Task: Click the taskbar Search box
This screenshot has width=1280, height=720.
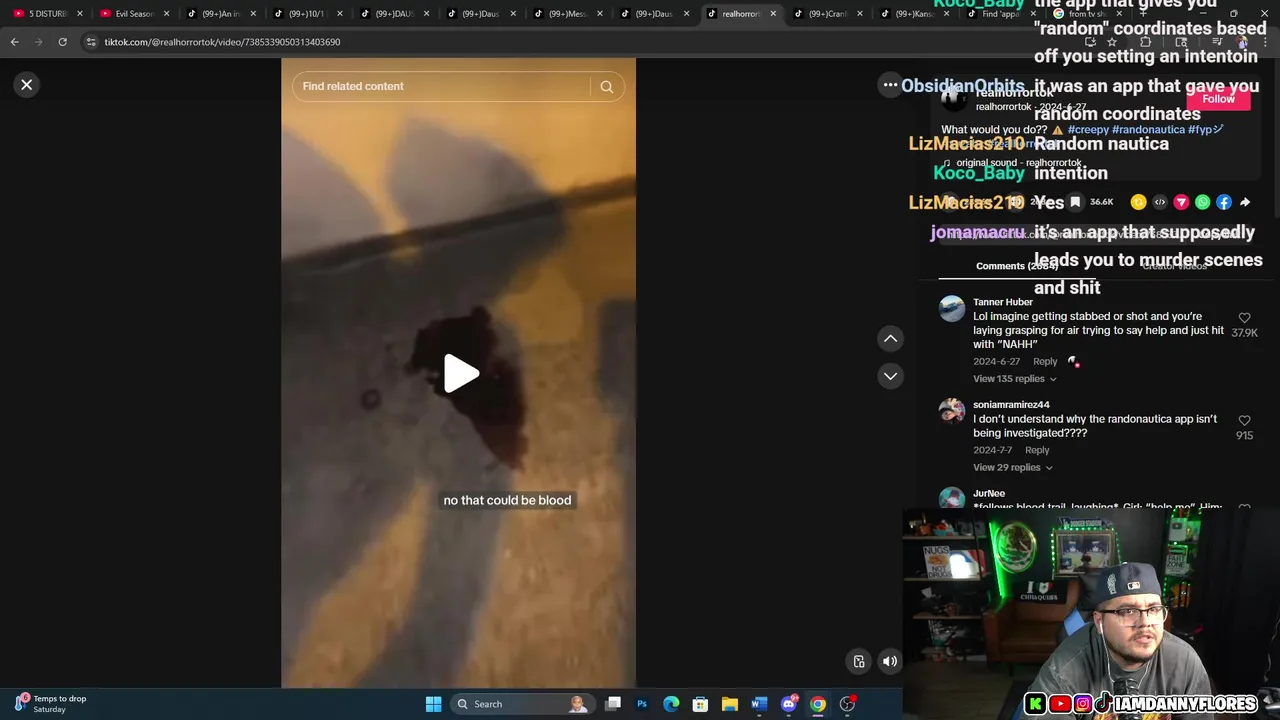Action: 521,704
